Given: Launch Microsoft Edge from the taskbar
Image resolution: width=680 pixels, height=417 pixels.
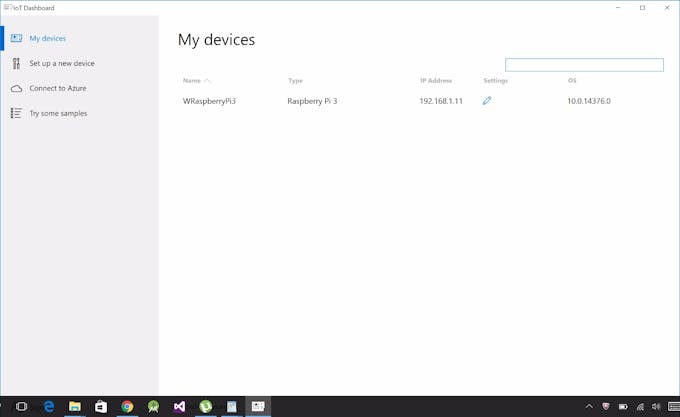Looking at the screenshot, I should pos(49,406).
